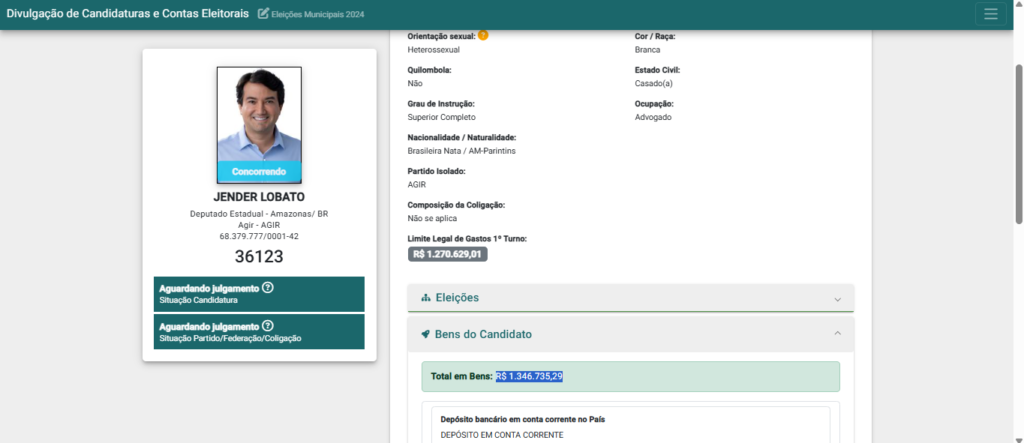1024x443 pixels.
Task: Click the text Deputado Estadual - Amazonas/ BR
Action: 259,214
